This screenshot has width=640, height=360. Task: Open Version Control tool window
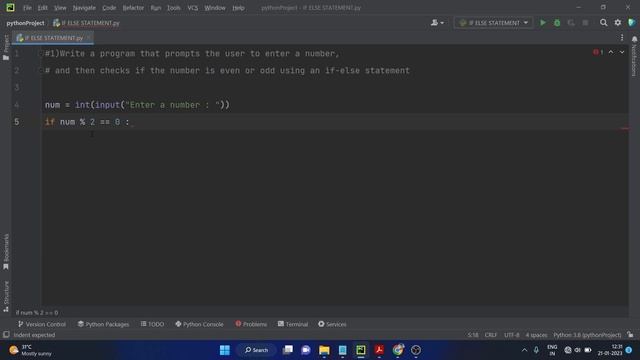(x=42, y=324)
